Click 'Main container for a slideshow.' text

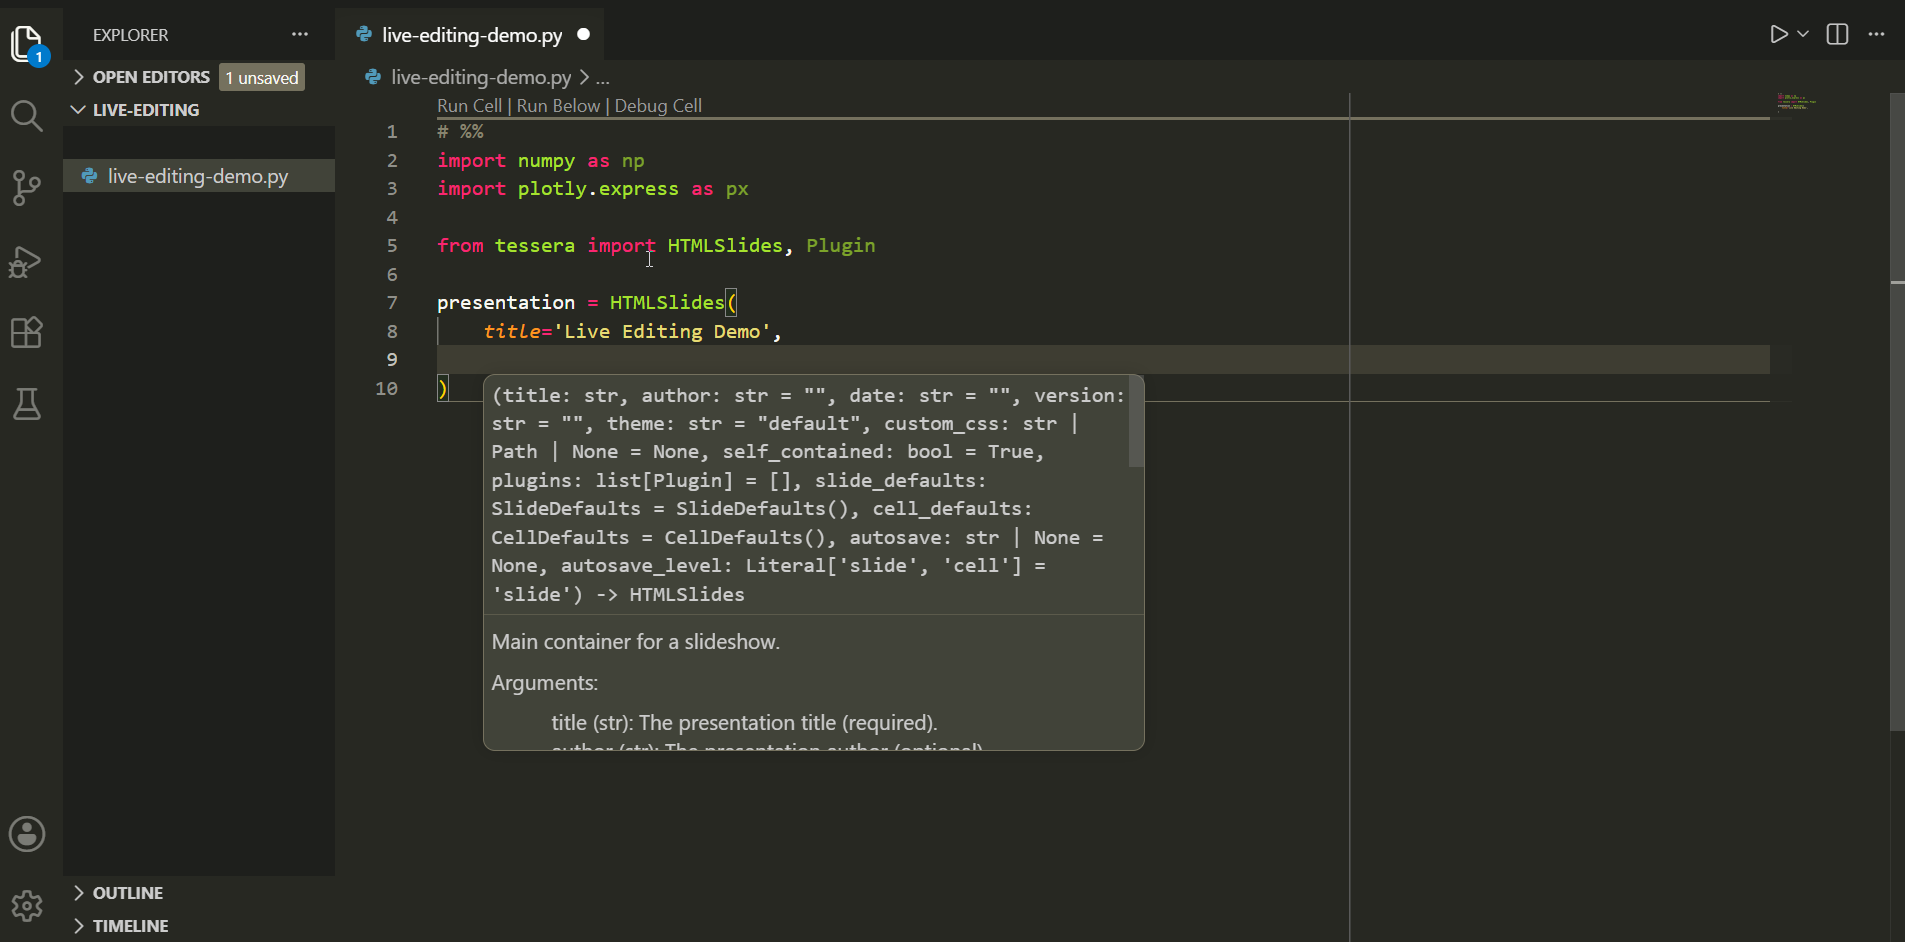tap(636, 642)
